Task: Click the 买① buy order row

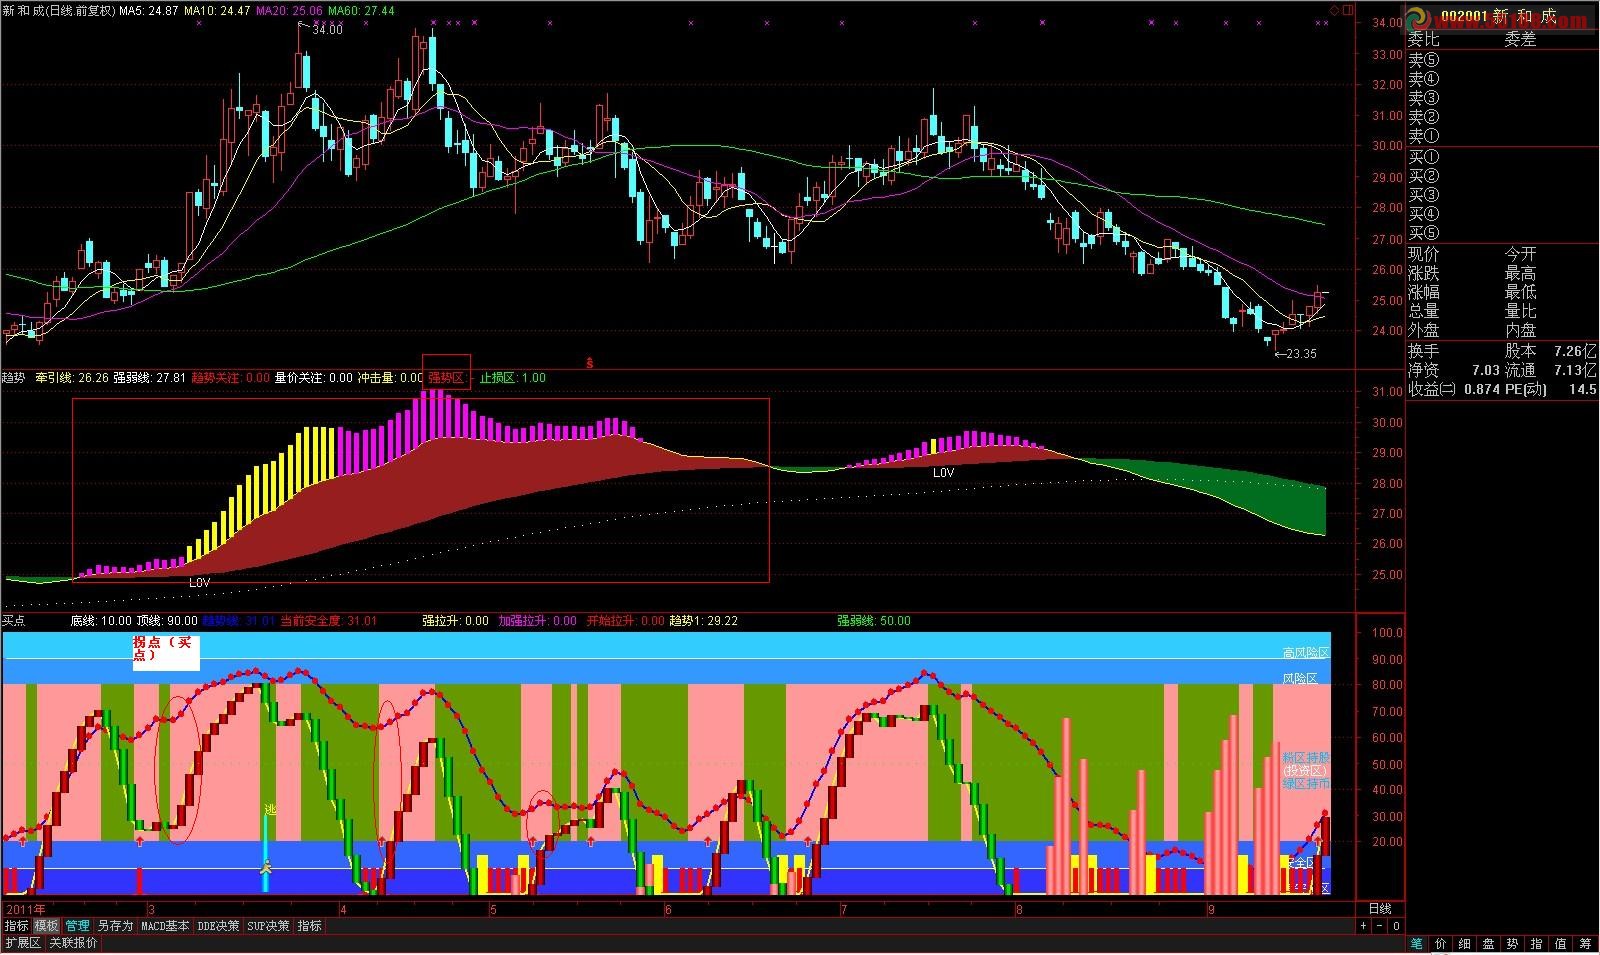Action: tap(1424, 158)
